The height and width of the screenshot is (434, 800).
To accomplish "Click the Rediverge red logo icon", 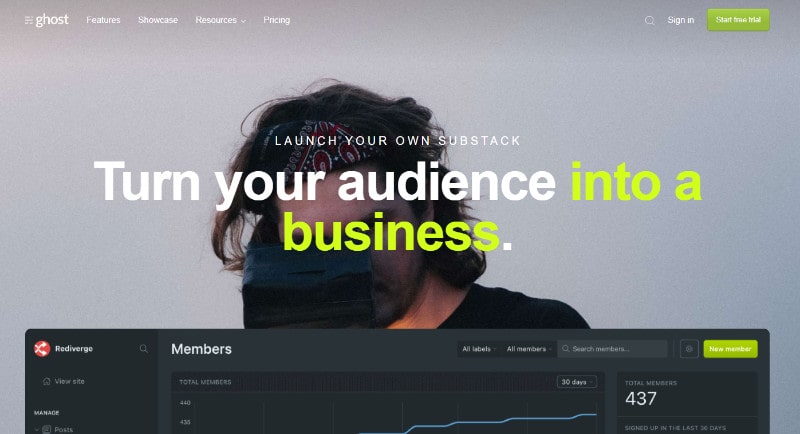I will [x=42, y=349].
